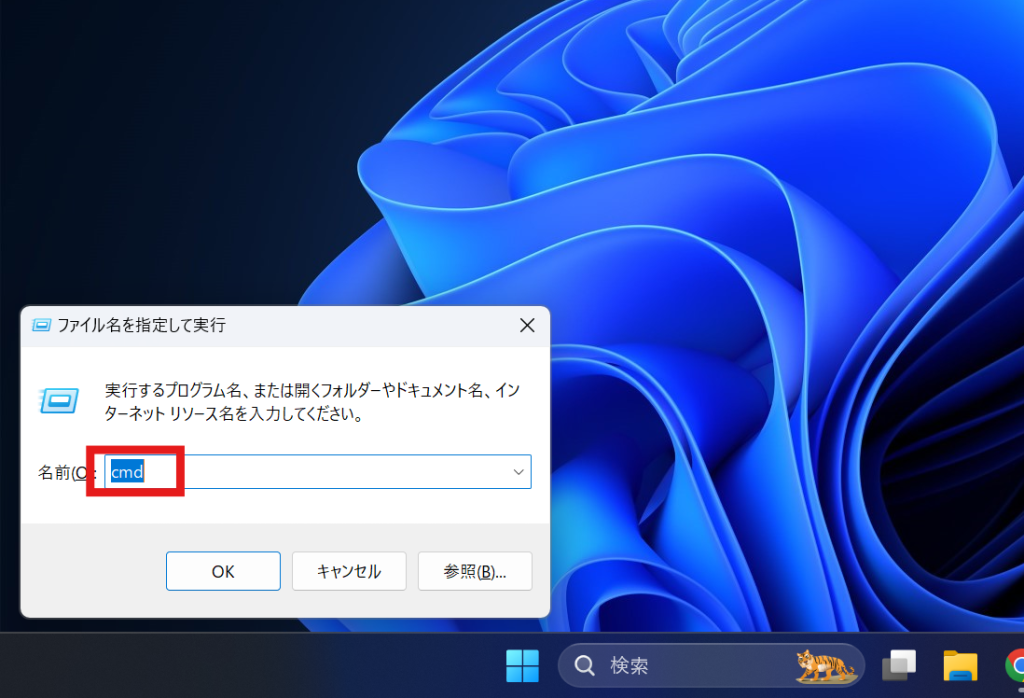Click the magnifier icon in taskbar search
Image resolution: width=1024 pixels, height=698 pixels.
[584, 666]
